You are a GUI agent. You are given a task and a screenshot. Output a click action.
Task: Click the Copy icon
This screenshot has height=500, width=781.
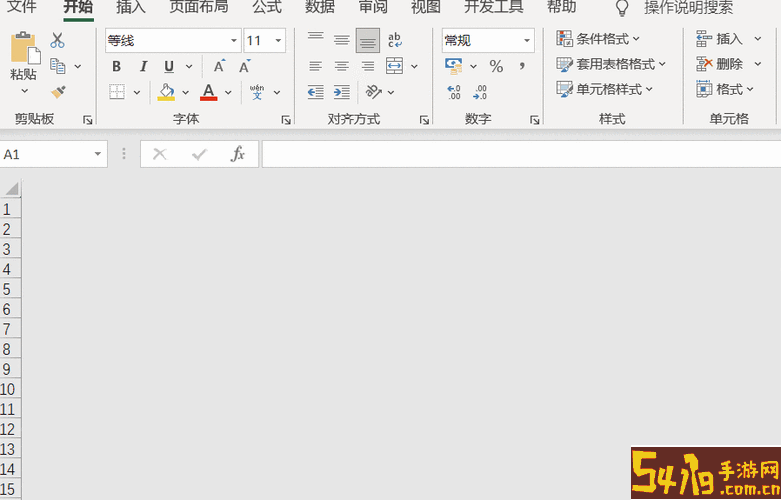[x=58, y=66]
